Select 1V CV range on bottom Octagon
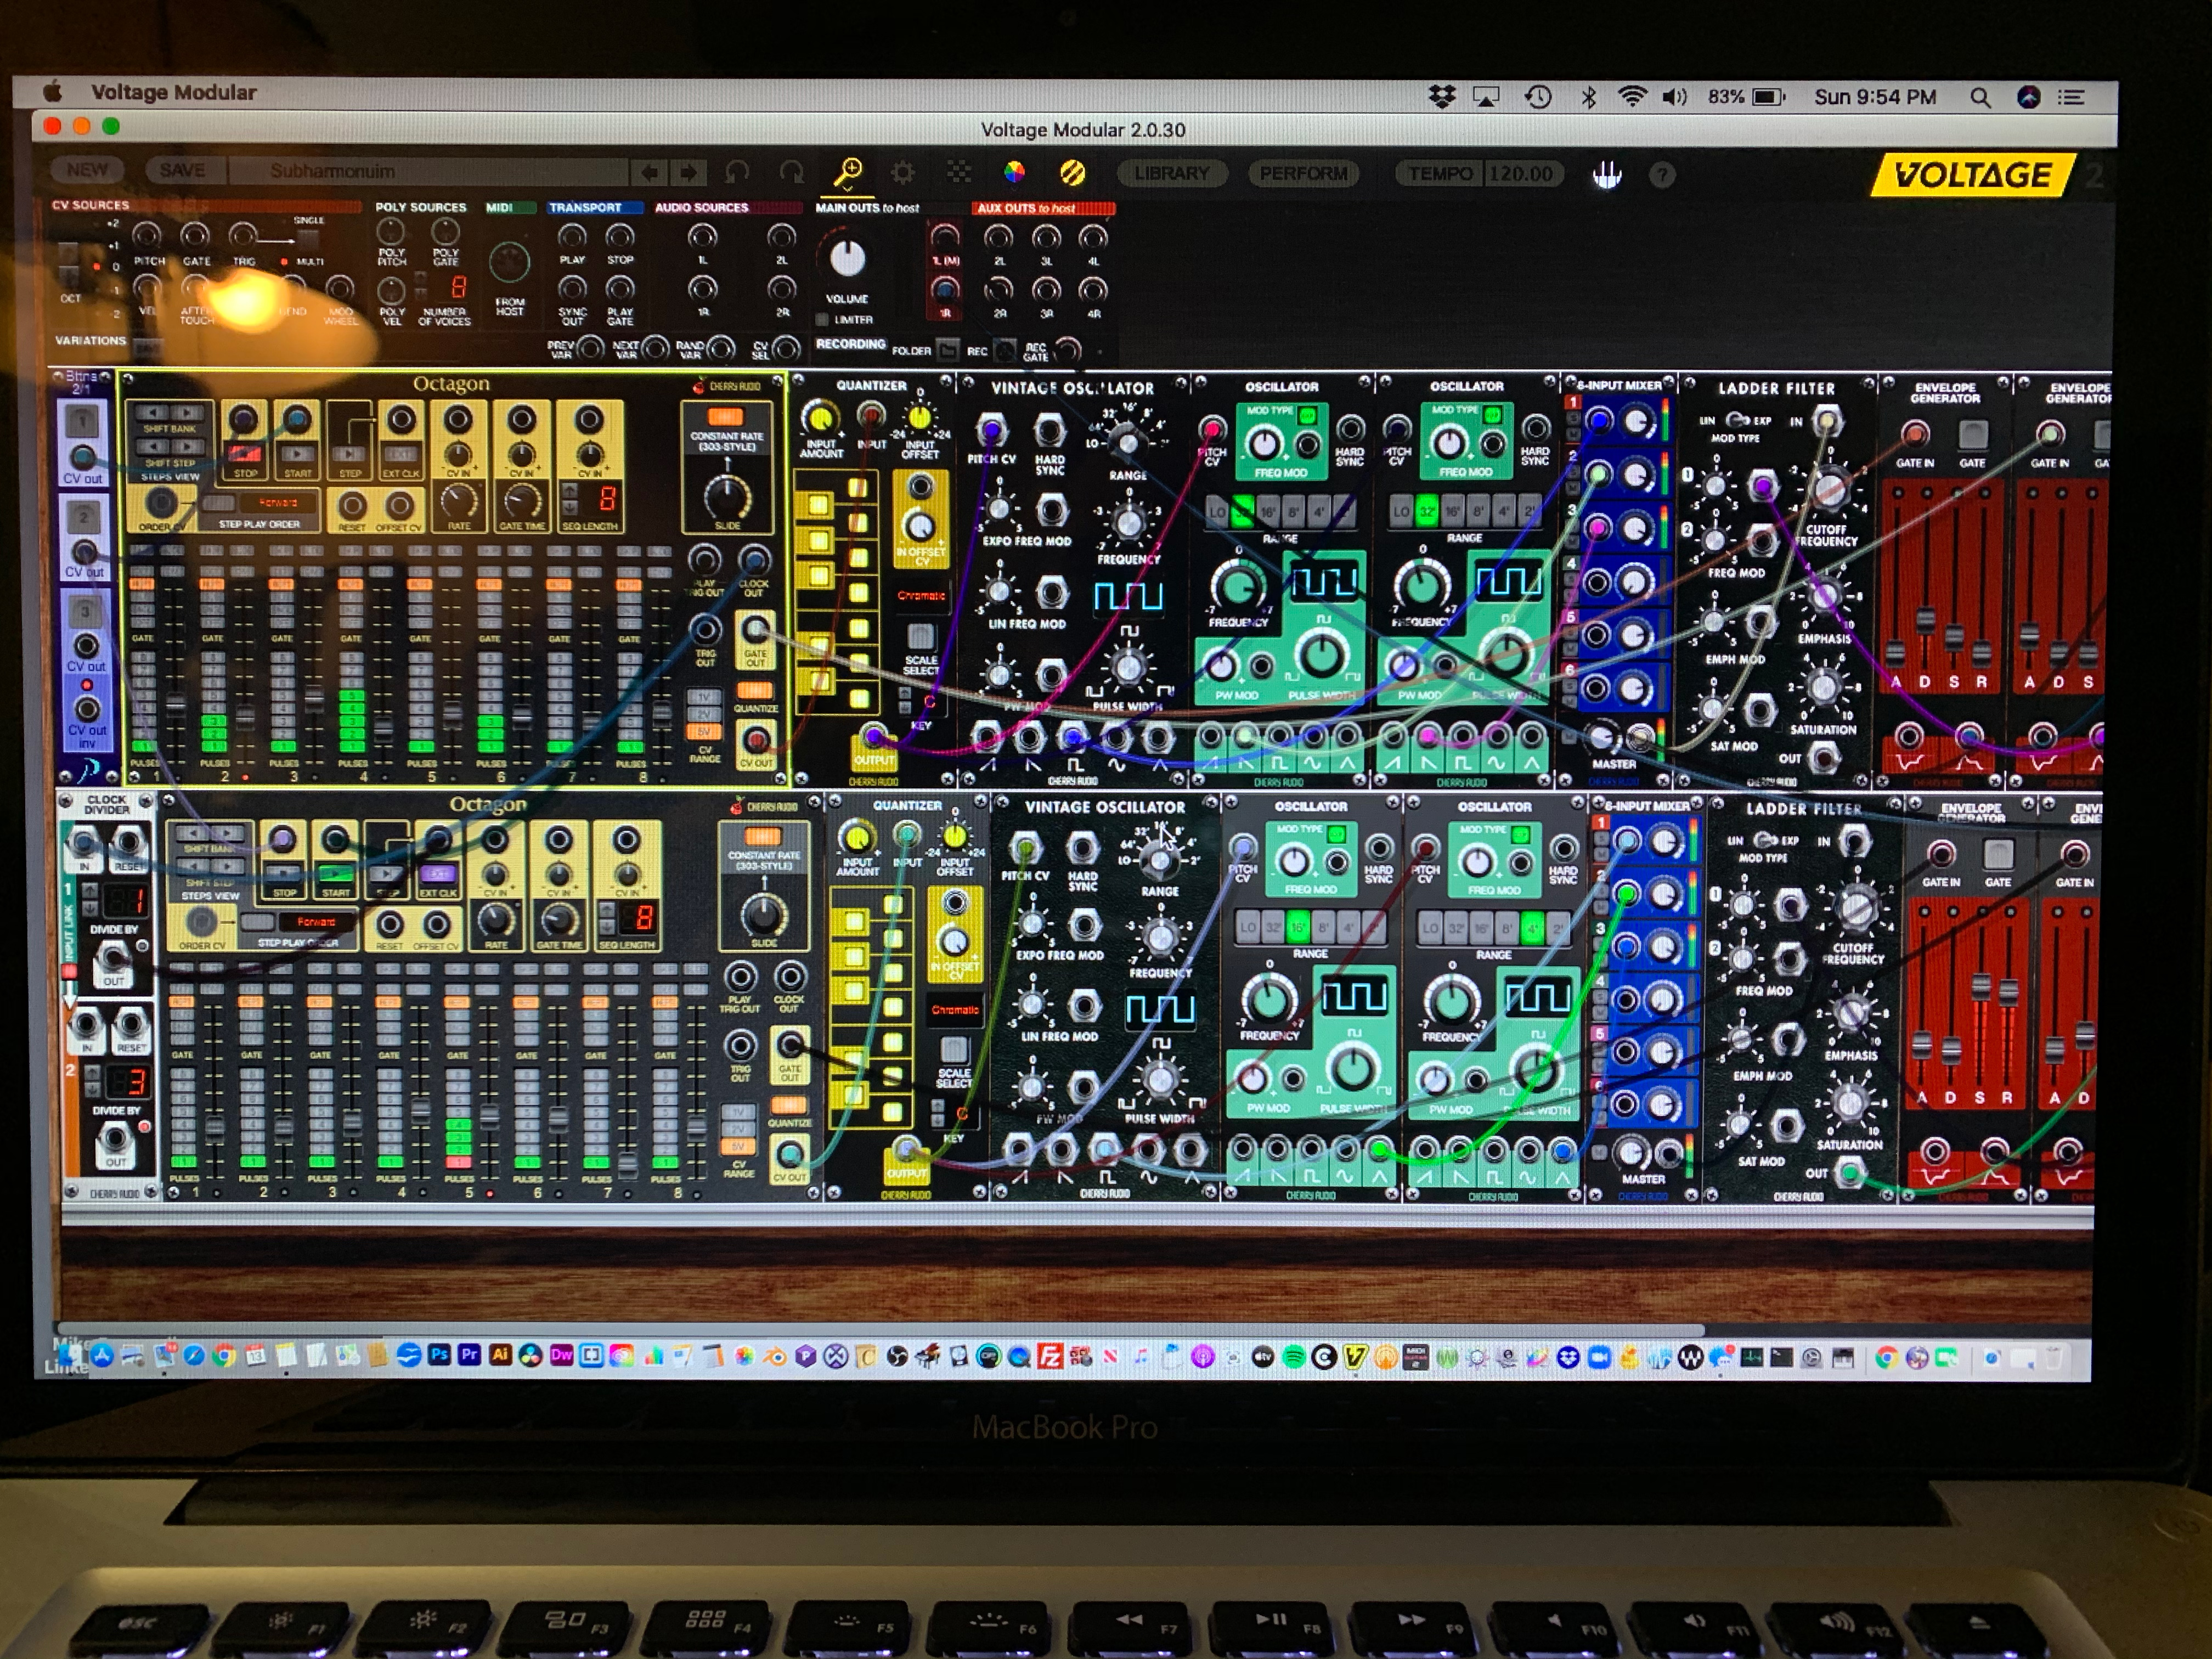 [x=739, y=1113]
